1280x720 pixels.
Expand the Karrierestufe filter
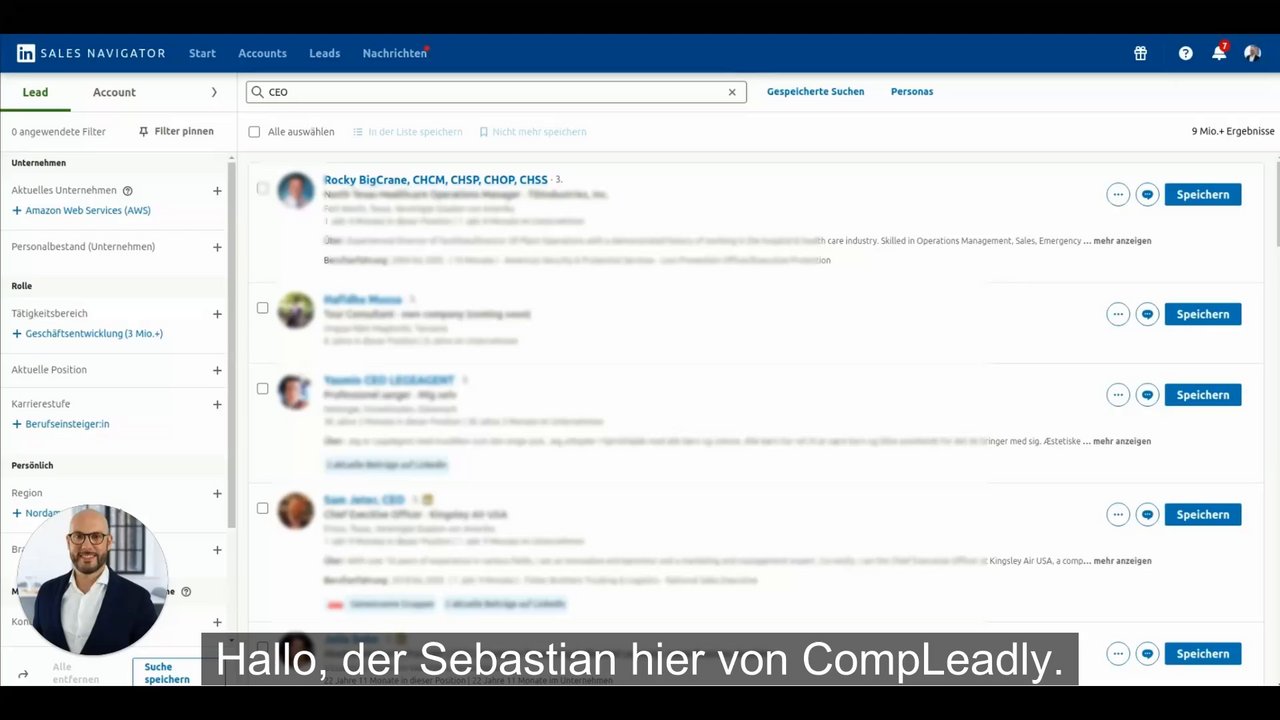coord(217,405)
